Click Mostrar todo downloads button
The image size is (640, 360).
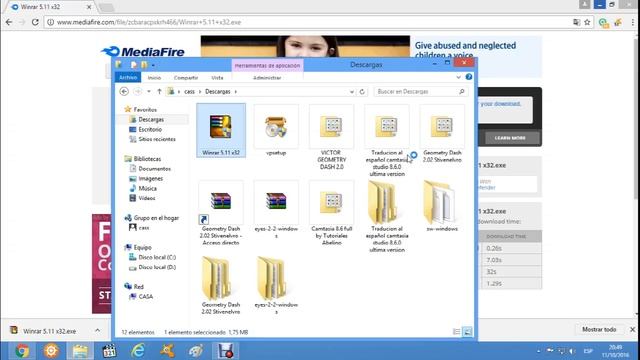tap(599, 329)
